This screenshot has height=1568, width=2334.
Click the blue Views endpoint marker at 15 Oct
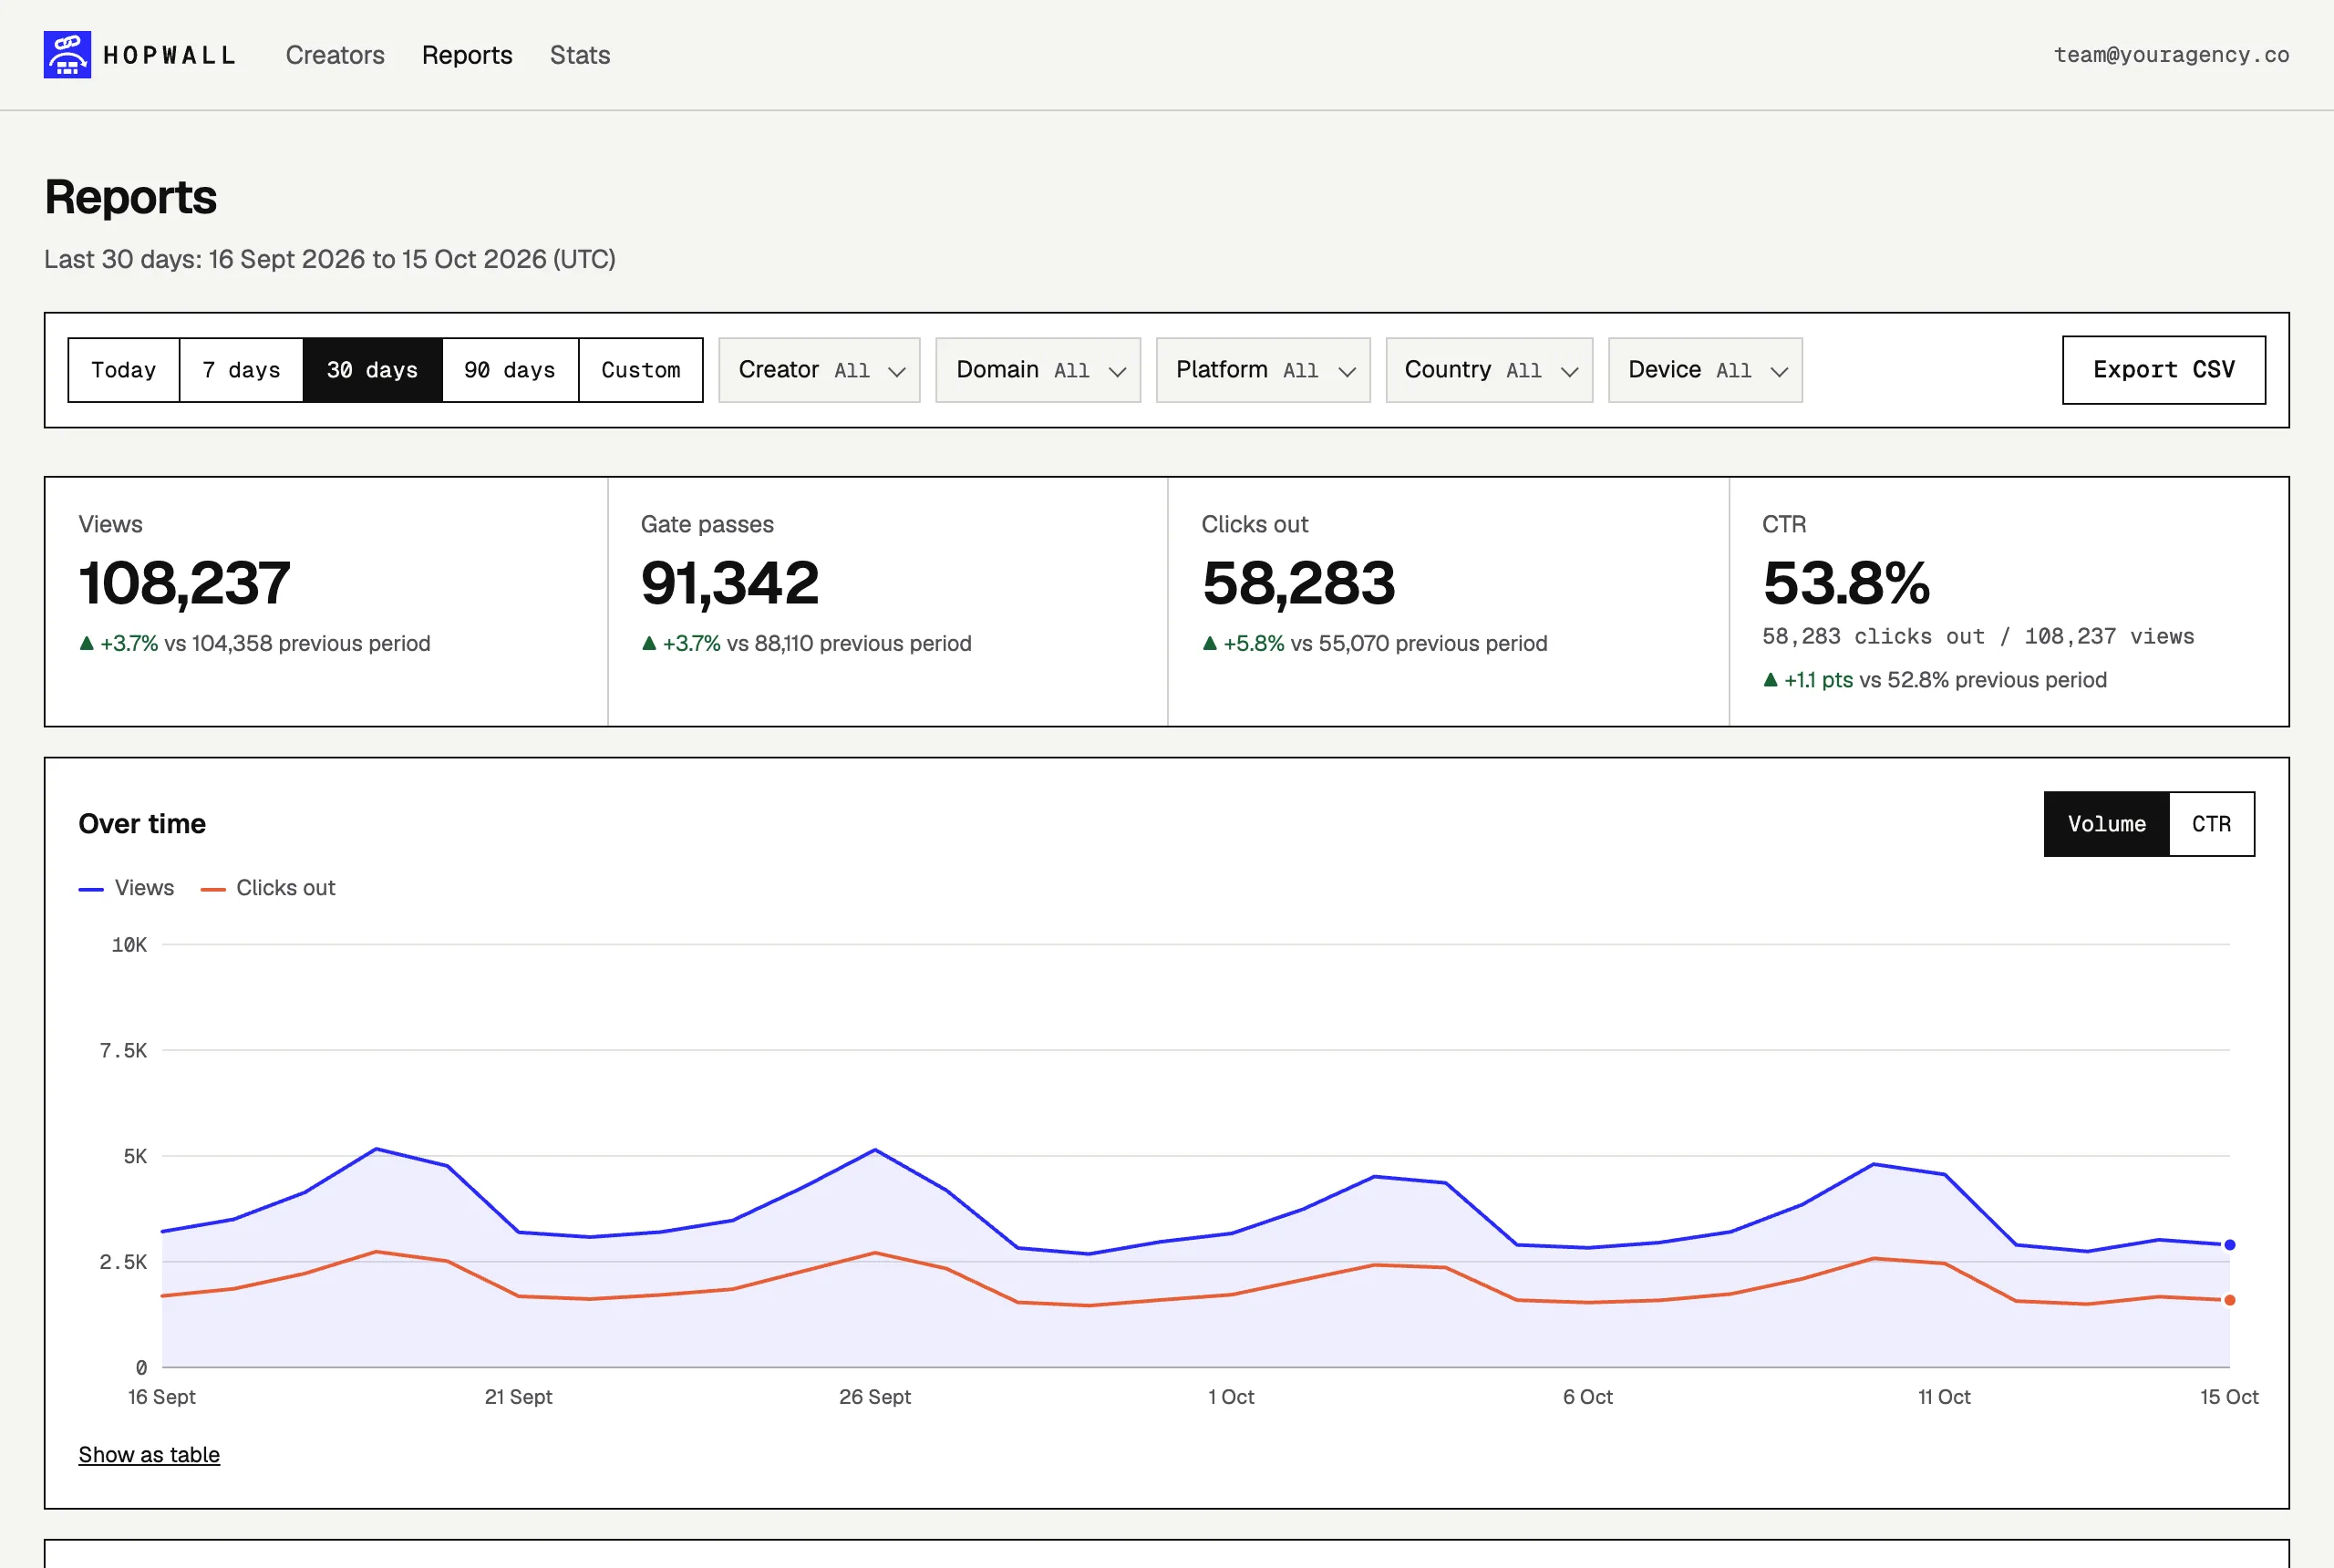[2229, 1245]
